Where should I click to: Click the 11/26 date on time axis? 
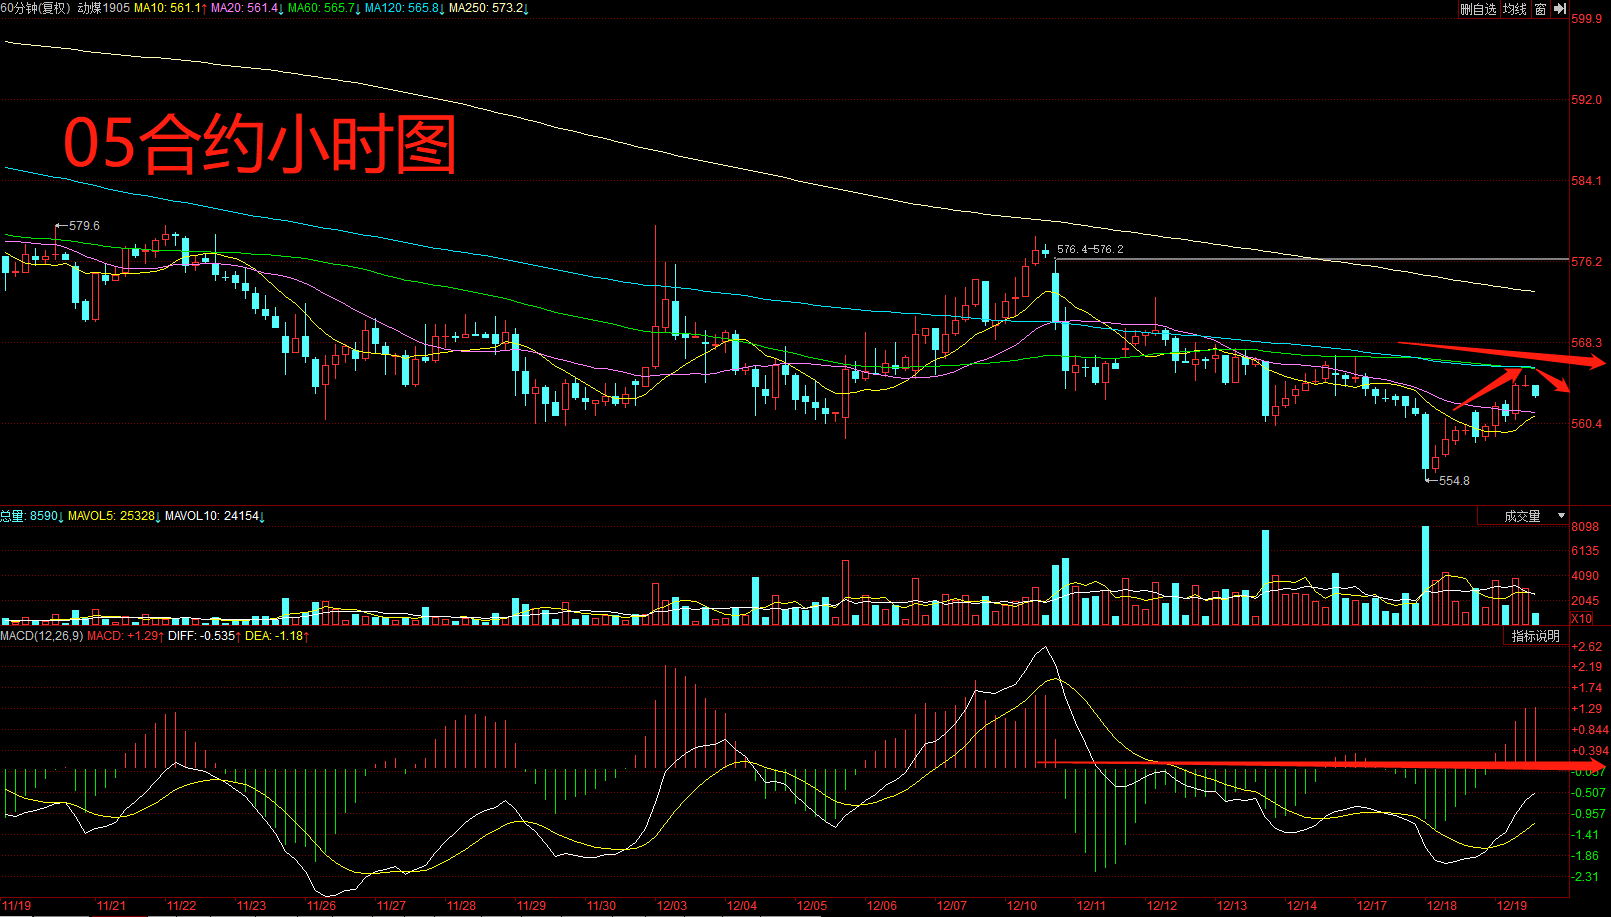pos(321,906)
